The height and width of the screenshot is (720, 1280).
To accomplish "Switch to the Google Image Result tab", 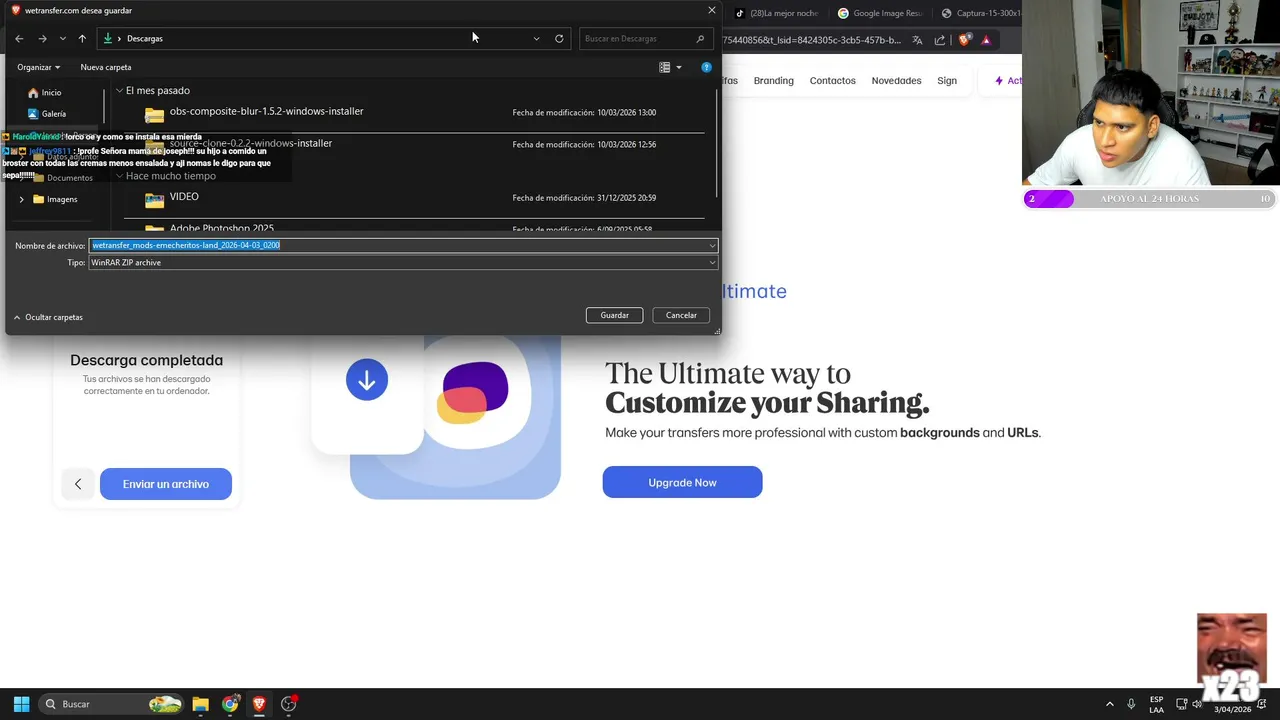I will point(879,13).
